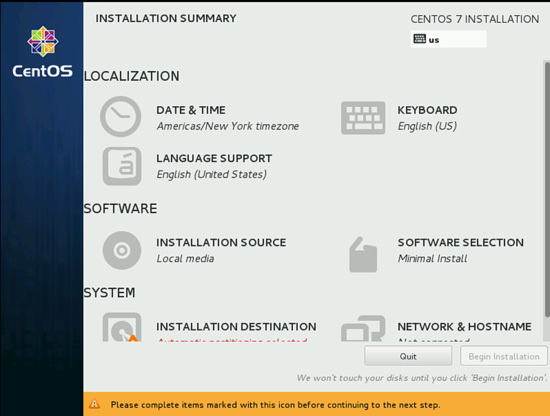Click the Begin Installation button
The height and width of the screenshot is (416, 550).
click(x=504, y=356)
